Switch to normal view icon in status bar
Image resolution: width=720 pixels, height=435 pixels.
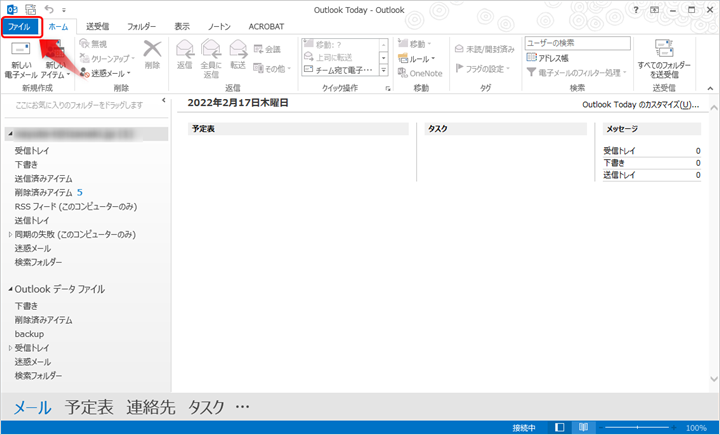pos(559,428)
